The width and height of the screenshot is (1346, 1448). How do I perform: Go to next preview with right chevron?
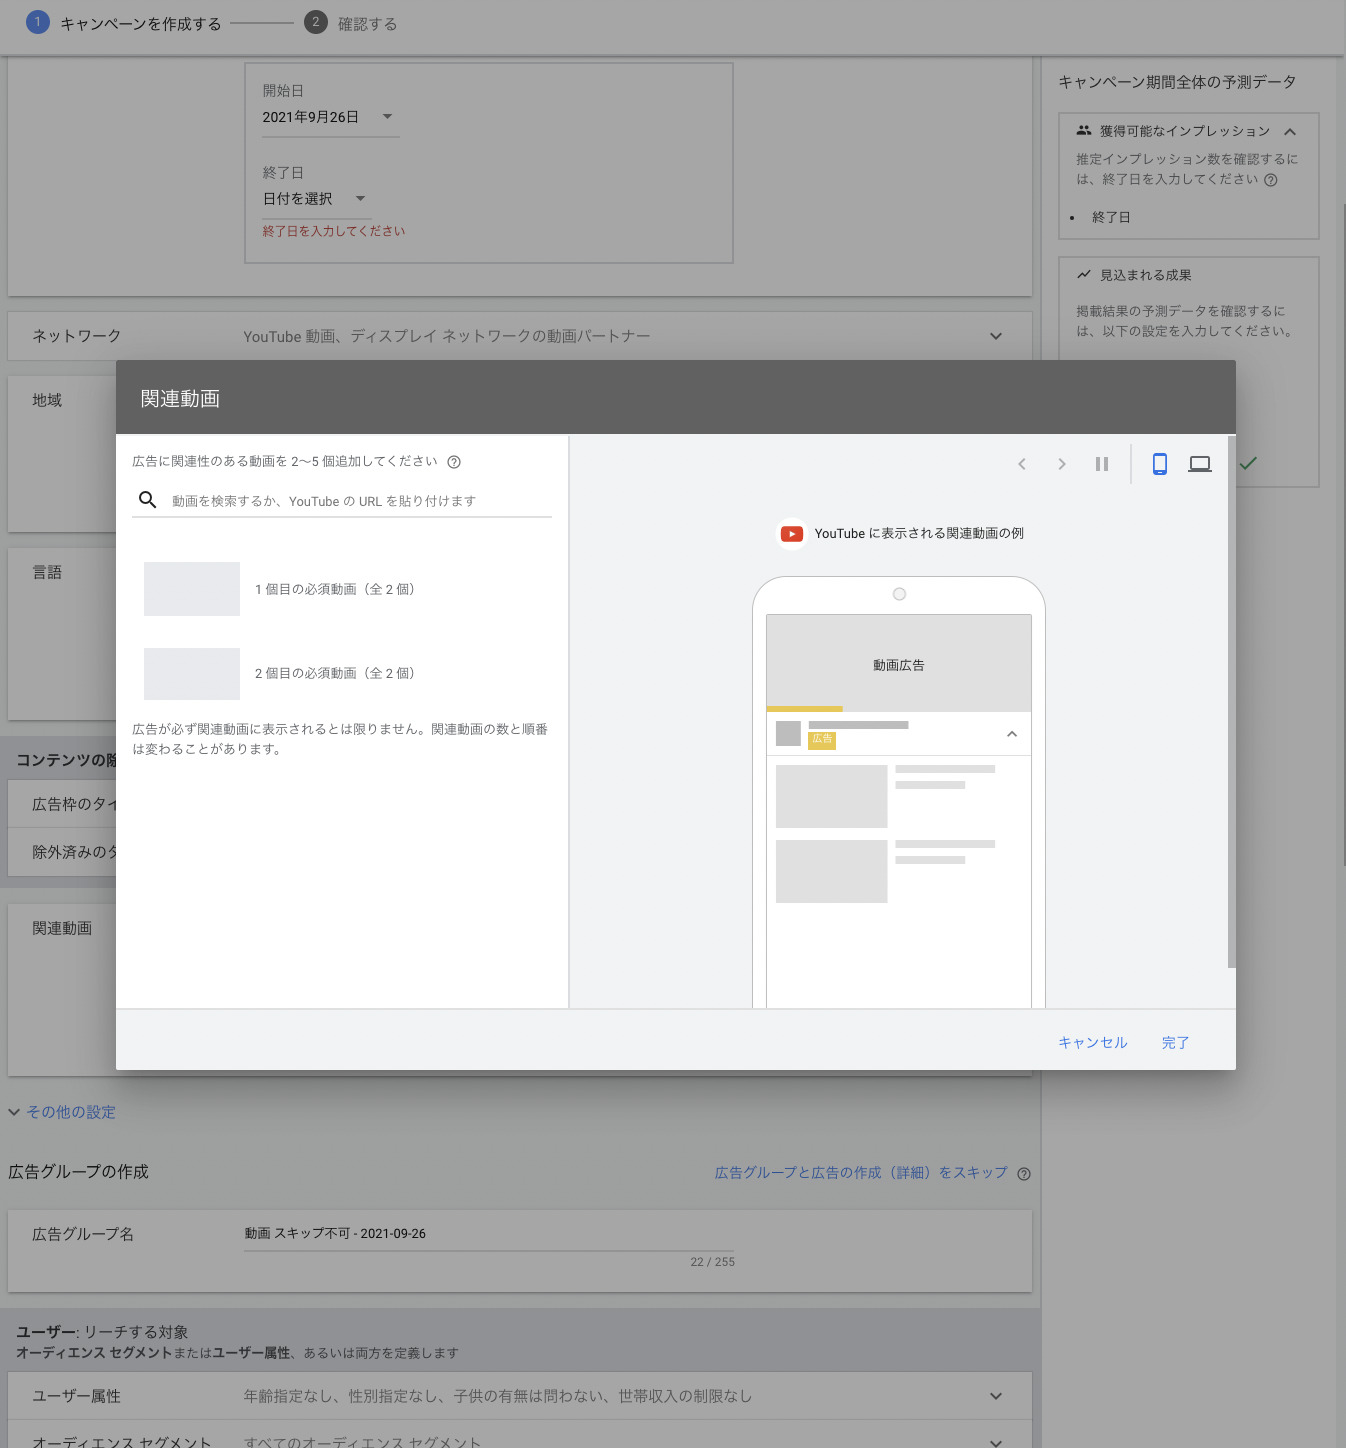pyautogui.click(x=1062, y=464)
